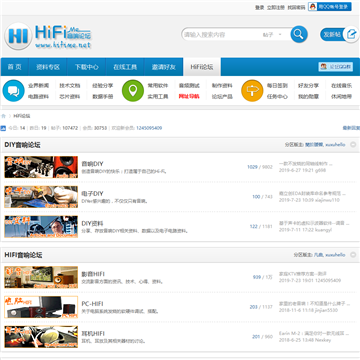Collapse the HIFI音响论坛 section
This screenshot has width=360, height=360.
353,255
